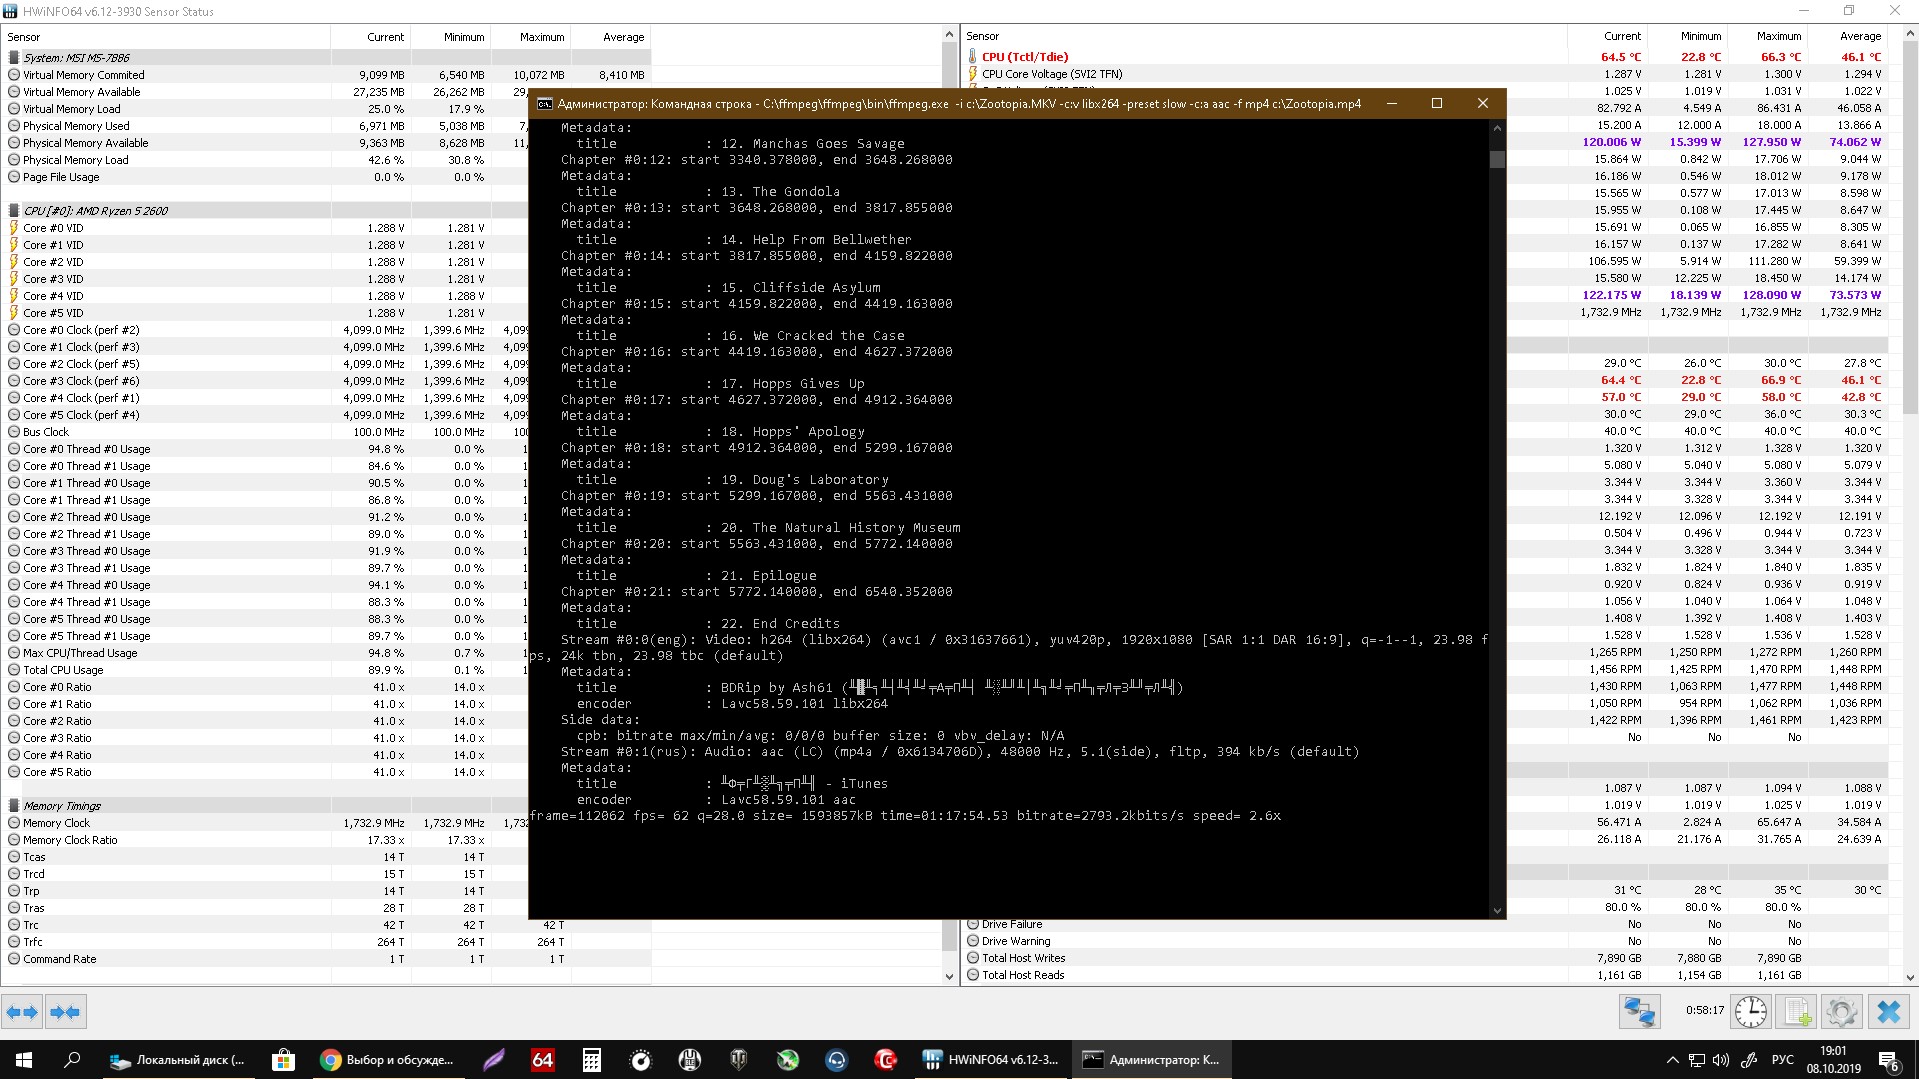Open HWiNFO sensor settings gear
This screenshot has width=1919, height=1079.
click(x=1841, y=1012)
